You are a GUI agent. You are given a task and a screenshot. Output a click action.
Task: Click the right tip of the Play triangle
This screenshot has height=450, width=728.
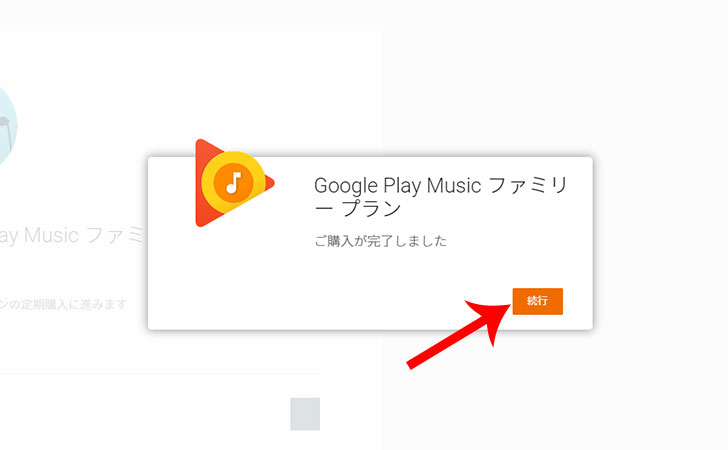coord(271,183)
